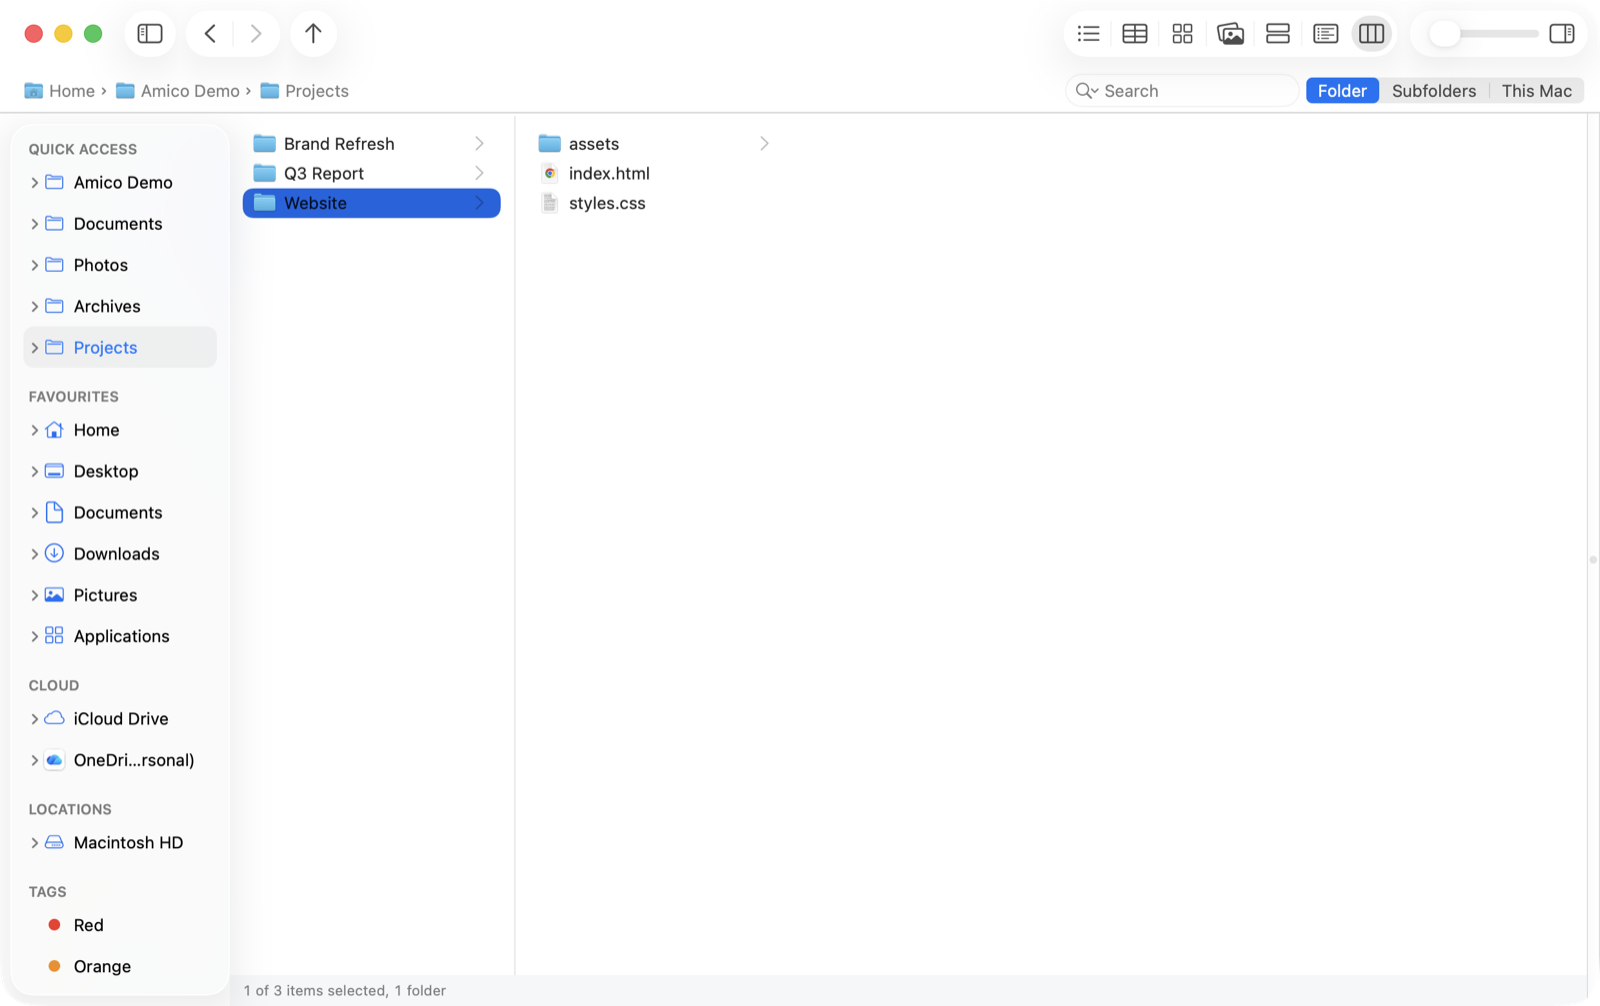
Task: Expand Downloads in Favourites
Action: pyautogui.click(x=35, y=554)
